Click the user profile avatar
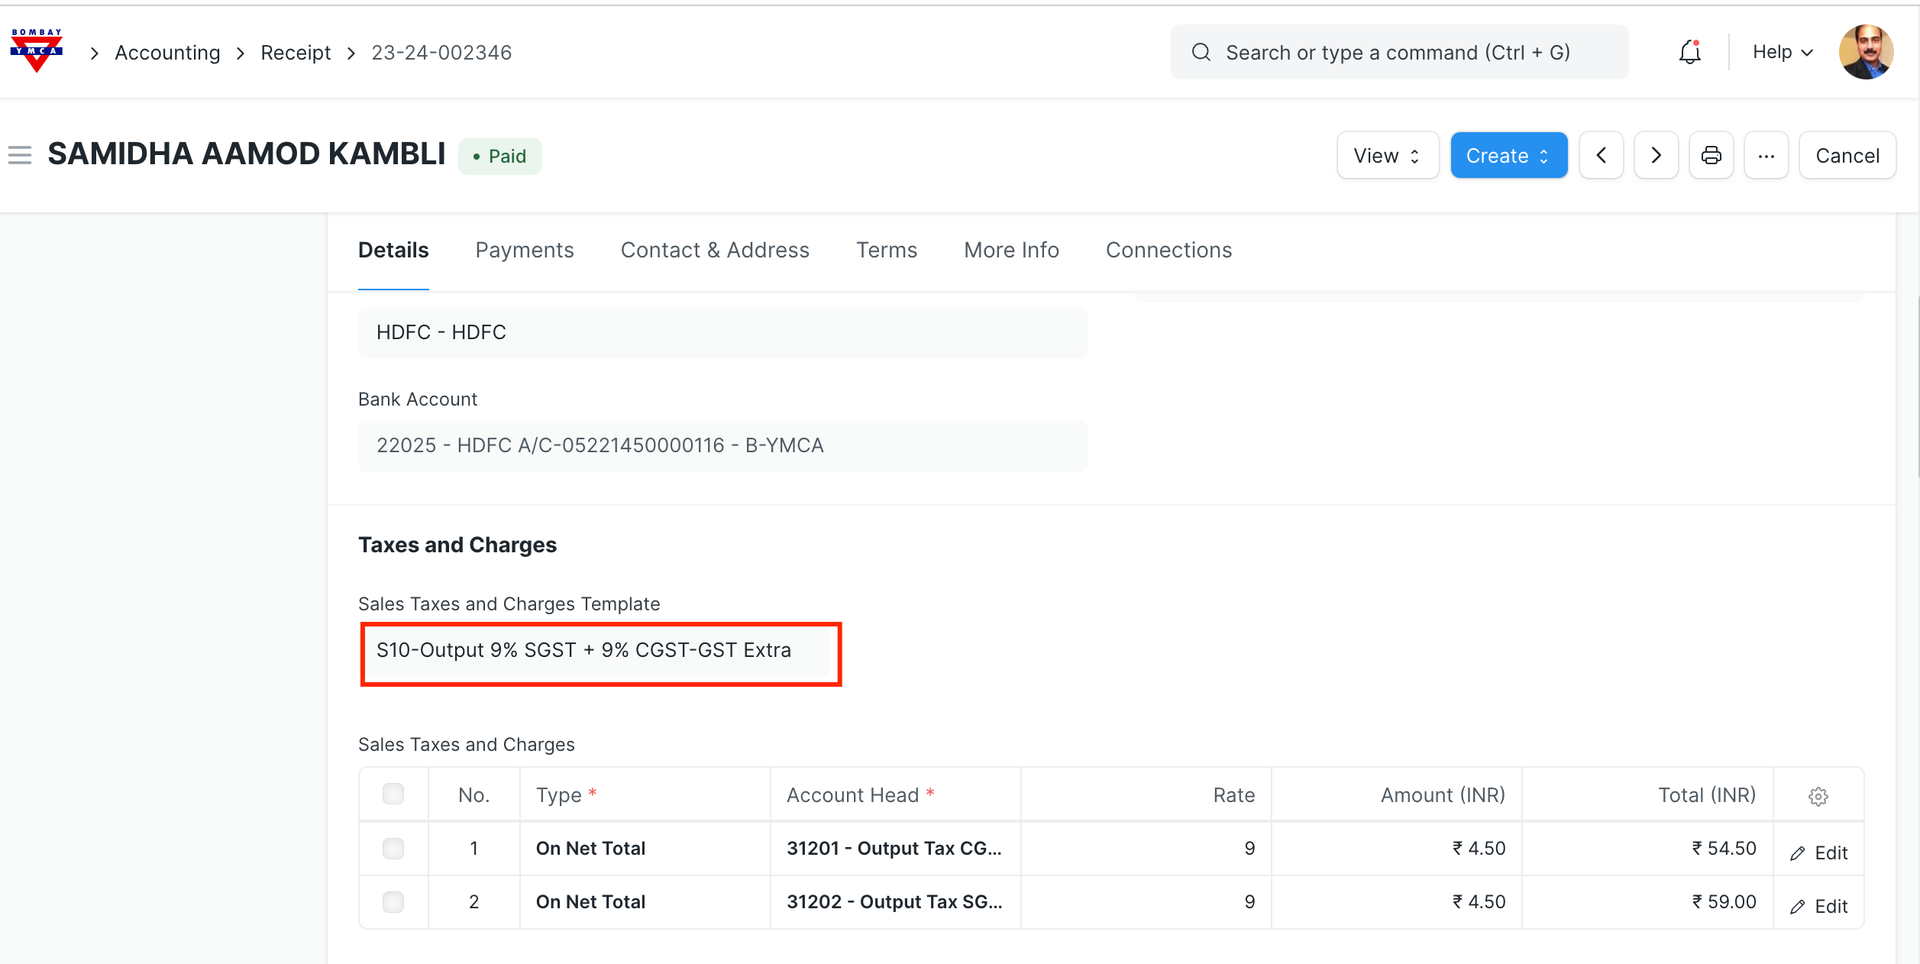The image size is (1920, 964). pyautogui.click(x=1865, y=52)
